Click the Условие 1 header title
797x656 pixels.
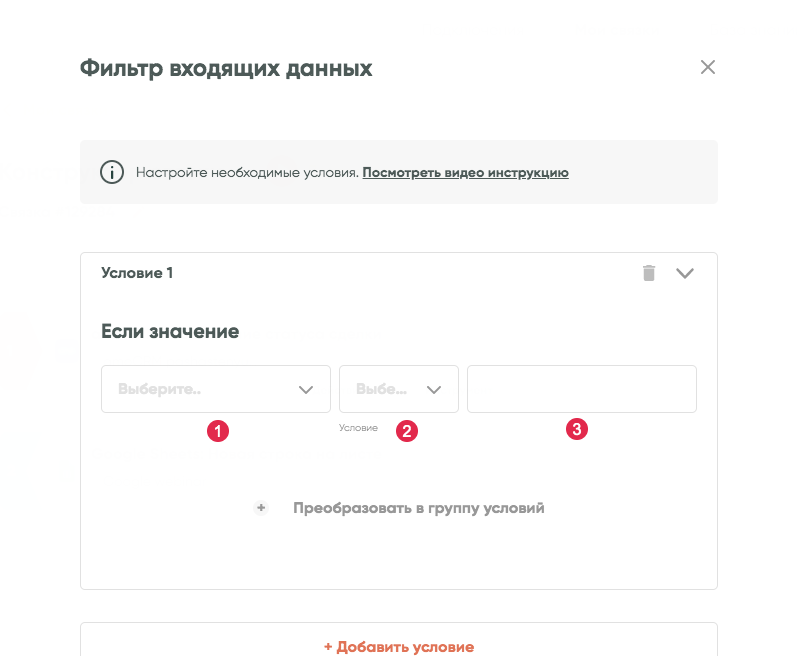[137, 273]
